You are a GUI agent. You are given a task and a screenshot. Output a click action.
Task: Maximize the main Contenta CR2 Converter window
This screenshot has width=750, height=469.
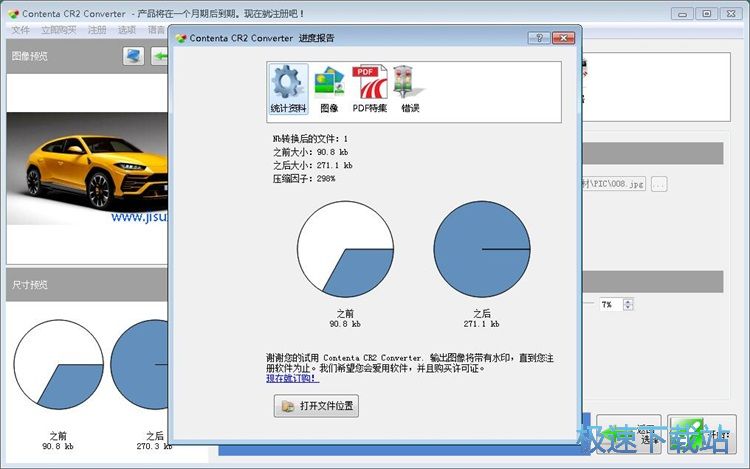(706, 14)
